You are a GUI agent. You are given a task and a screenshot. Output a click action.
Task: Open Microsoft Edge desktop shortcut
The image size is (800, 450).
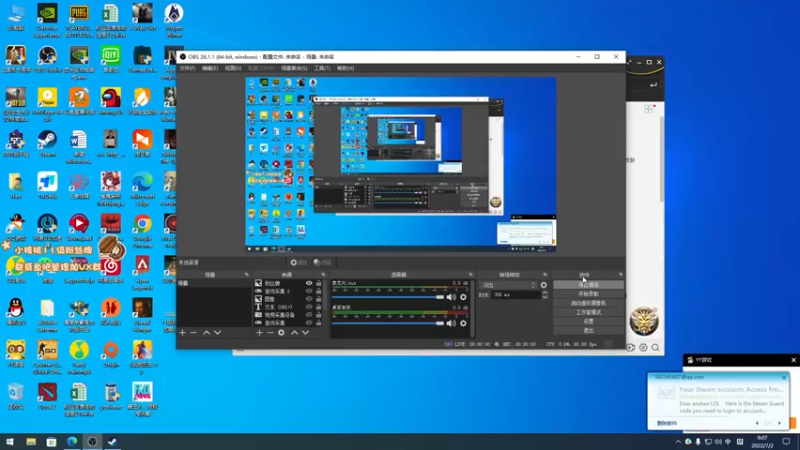point(142,189)
